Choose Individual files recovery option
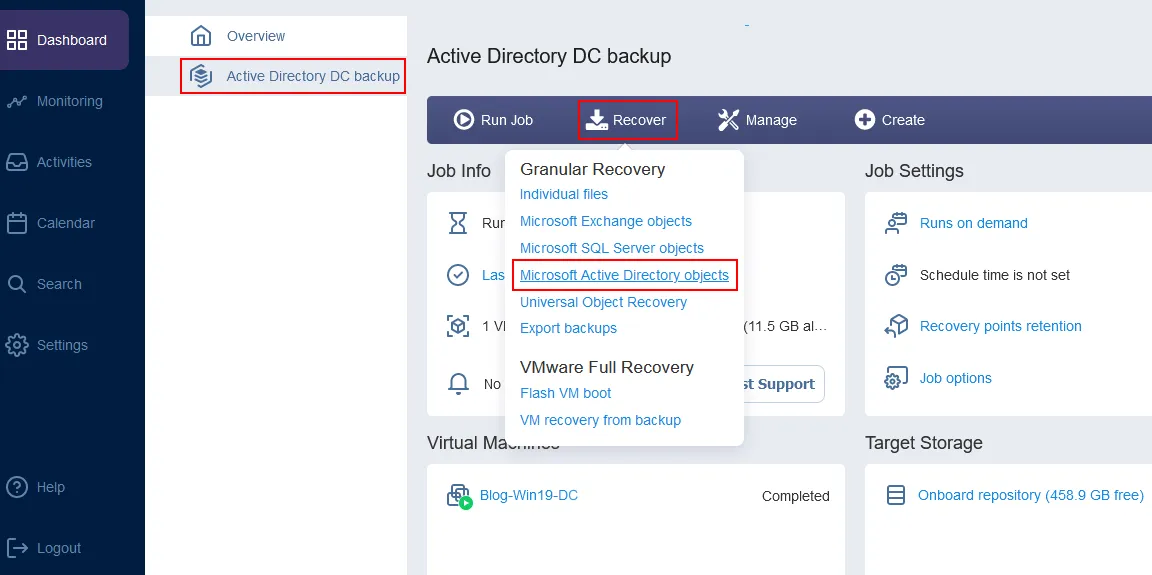 pyautogui.click(x=564, y=194)
